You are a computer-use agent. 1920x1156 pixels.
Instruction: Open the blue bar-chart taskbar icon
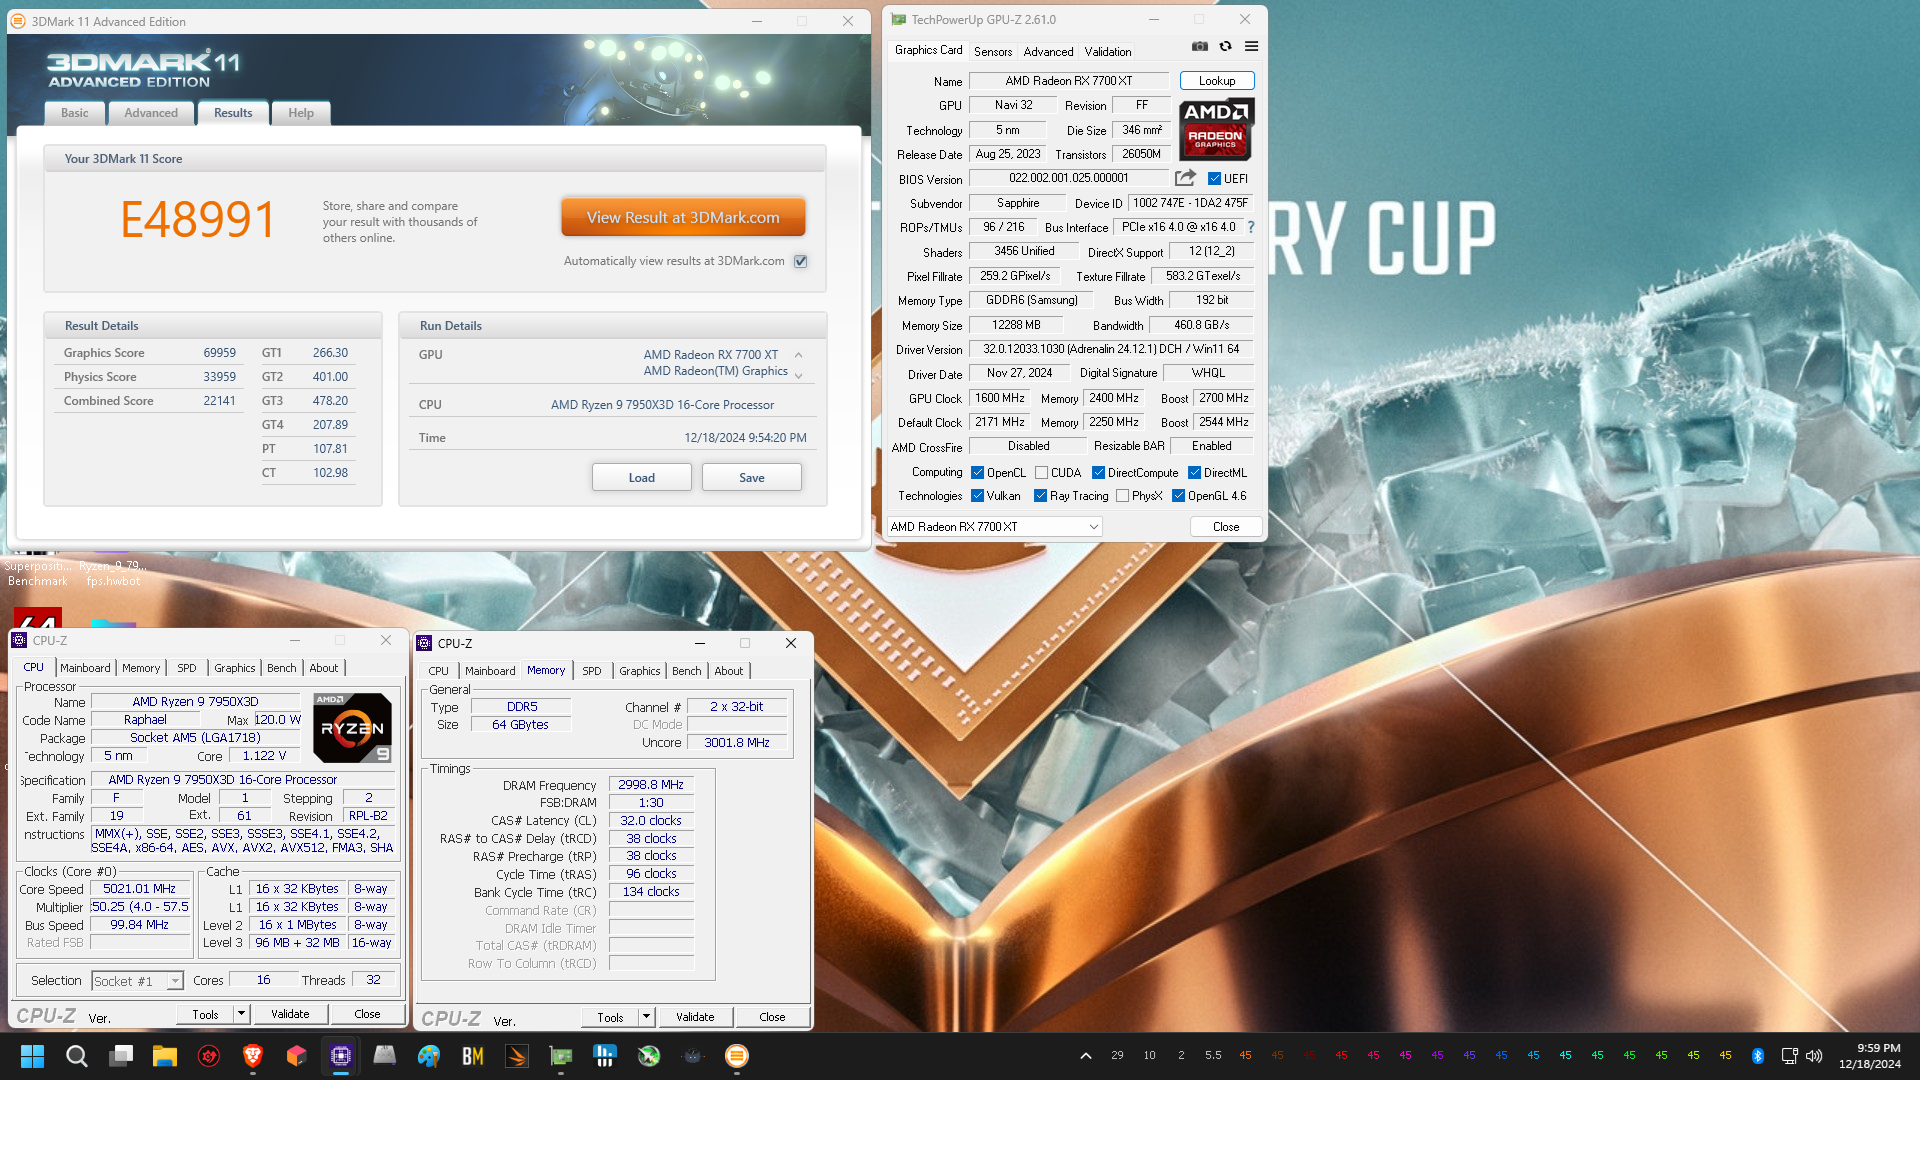(x=605, y=1056)
